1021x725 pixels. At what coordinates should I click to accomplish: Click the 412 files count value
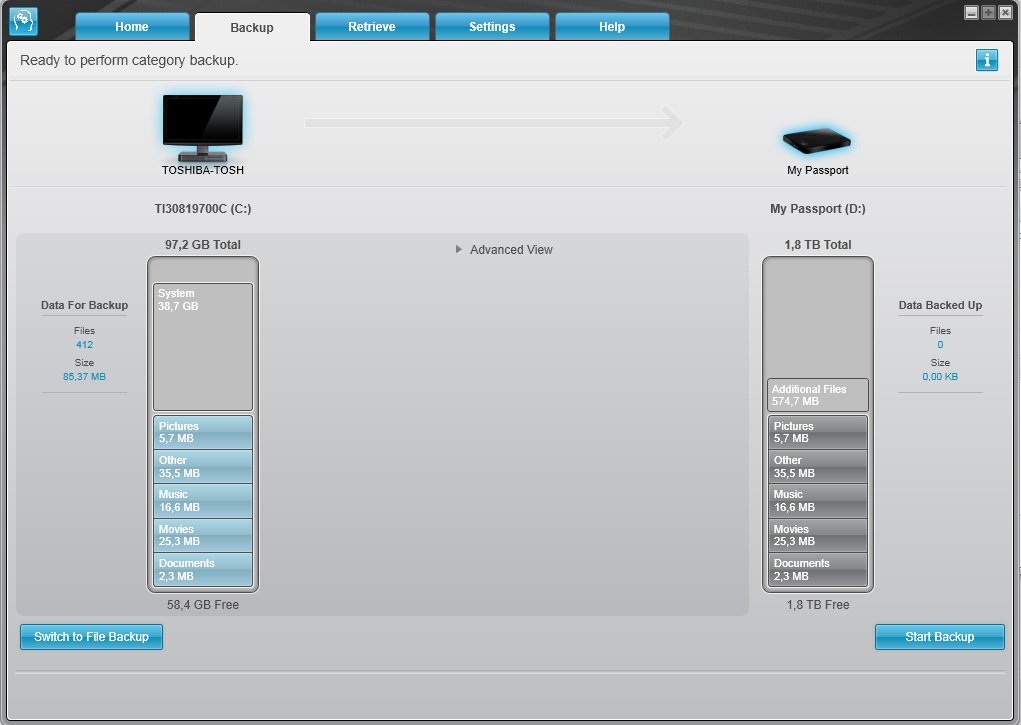pyautogui.click(x=84, y=345)
